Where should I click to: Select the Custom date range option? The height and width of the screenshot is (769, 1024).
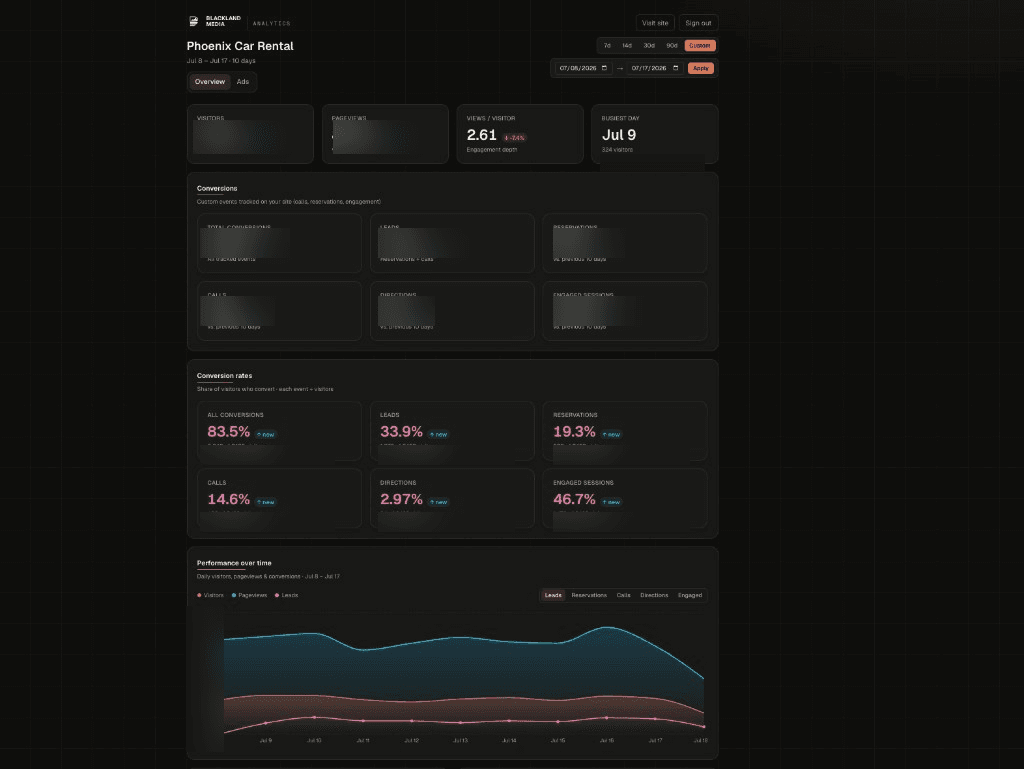point(700,46)
